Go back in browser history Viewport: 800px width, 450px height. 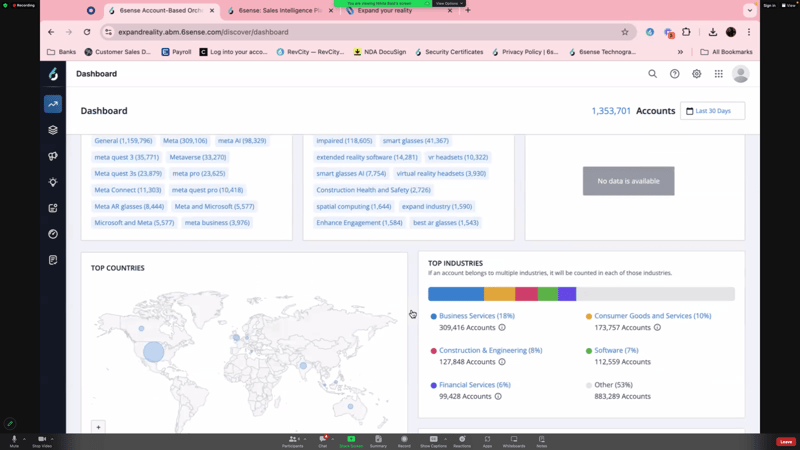click(x=51, y=32)
